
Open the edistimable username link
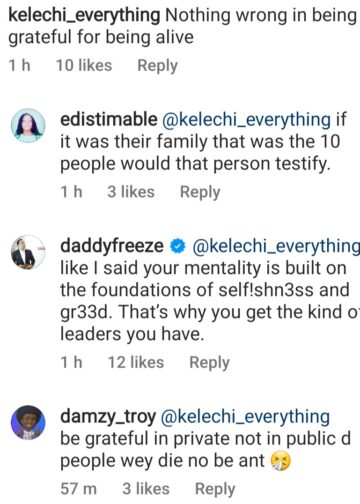[x=109, y=119]
